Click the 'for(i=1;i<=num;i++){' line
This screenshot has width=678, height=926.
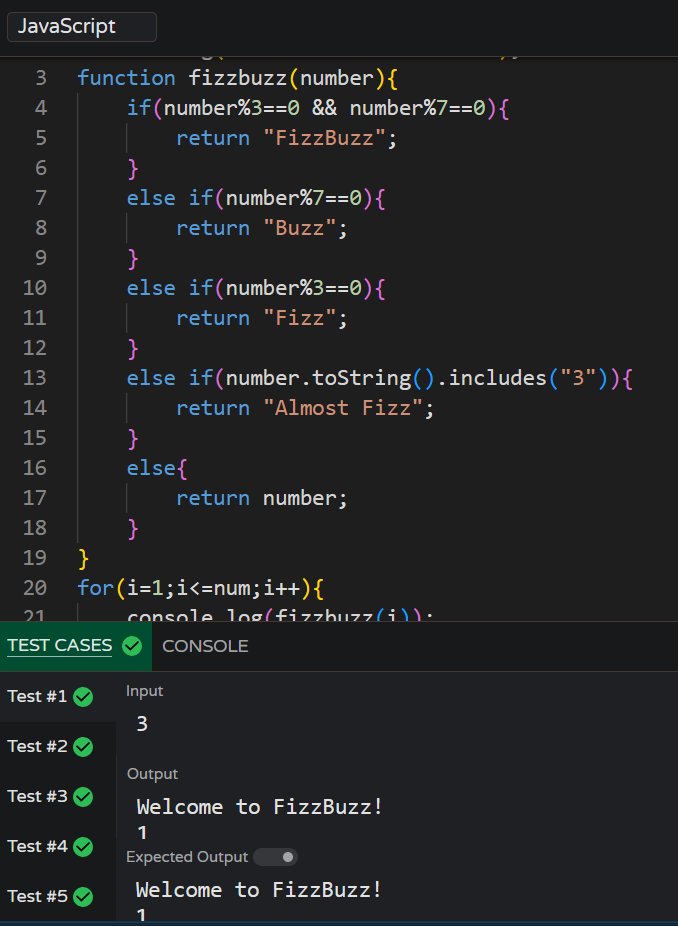coord(201,588)
